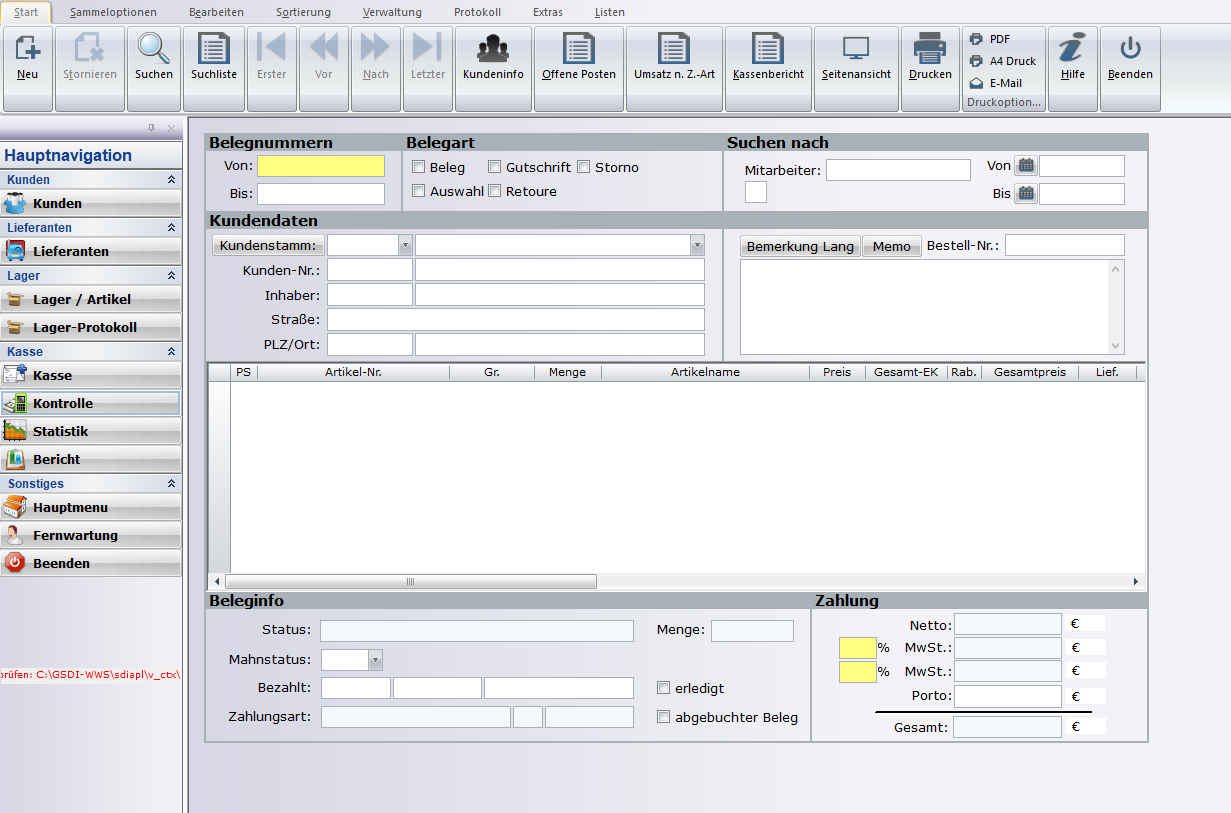1231x813 pixels.
Task: Click the Bemerkung Lang button
Action: pos(800,247)
